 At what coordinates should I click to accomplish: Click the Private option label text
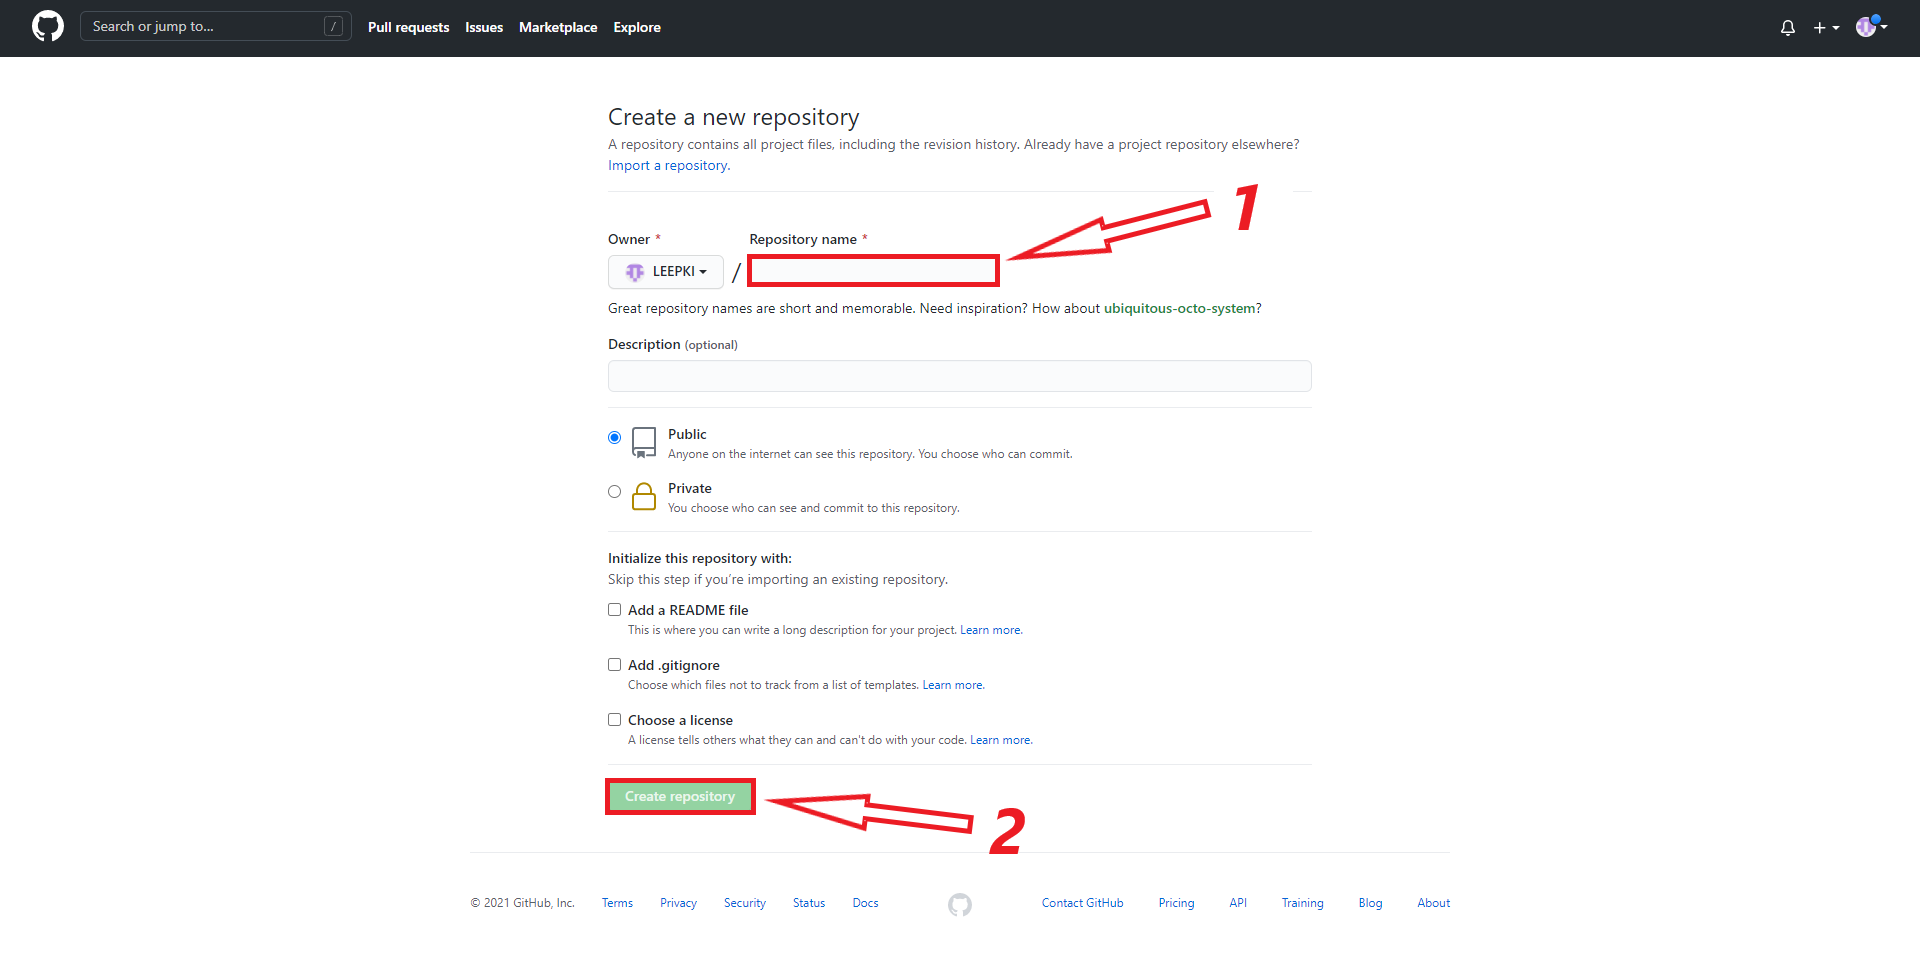(690, 489)
